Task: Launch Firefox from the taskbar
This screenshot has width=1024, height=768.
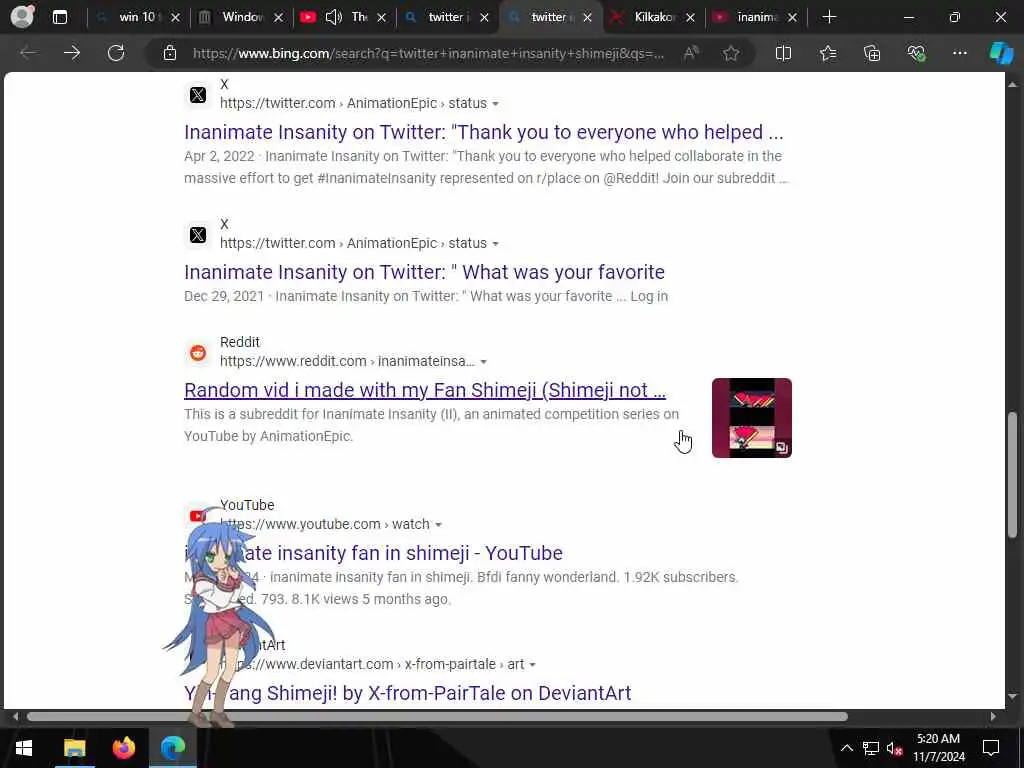Action: (x=123, y=748)
